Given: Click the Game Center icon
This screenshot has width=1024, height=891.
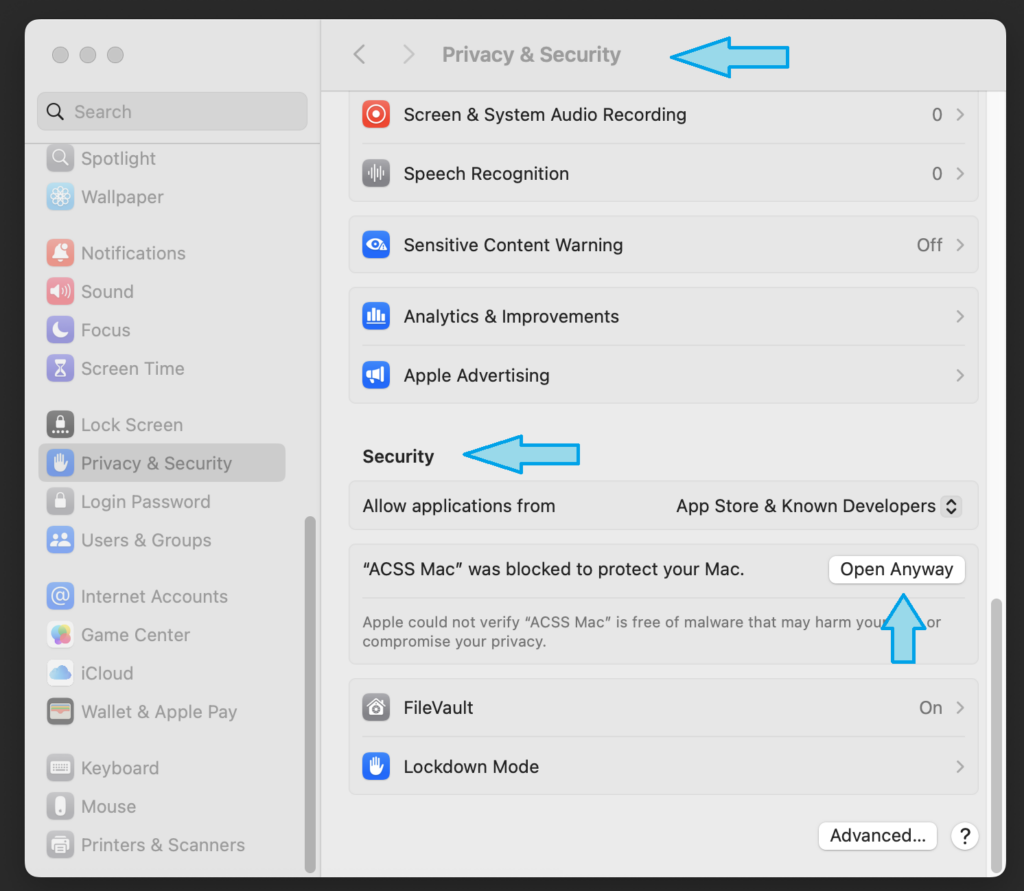Looking at the screenshot, I should (x=60, y=635).
